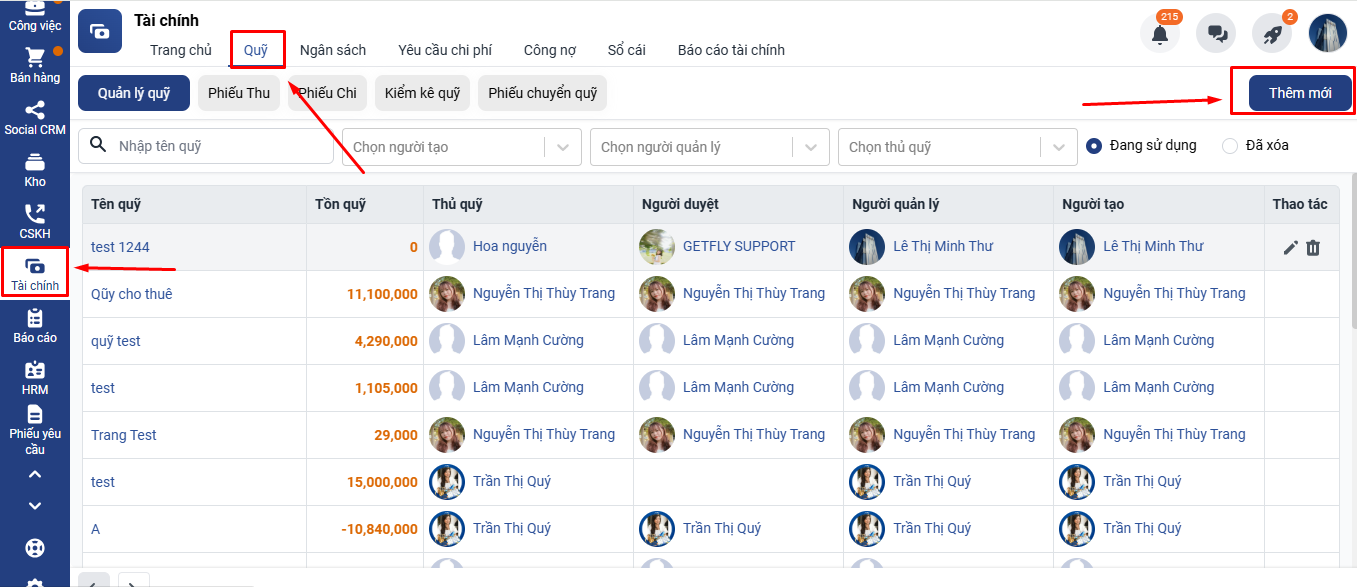This screenshot has width=1357, height=587.
Task: Switch to the Ngân sách tab
Action: pyautogui.click(x=333, y=50)
